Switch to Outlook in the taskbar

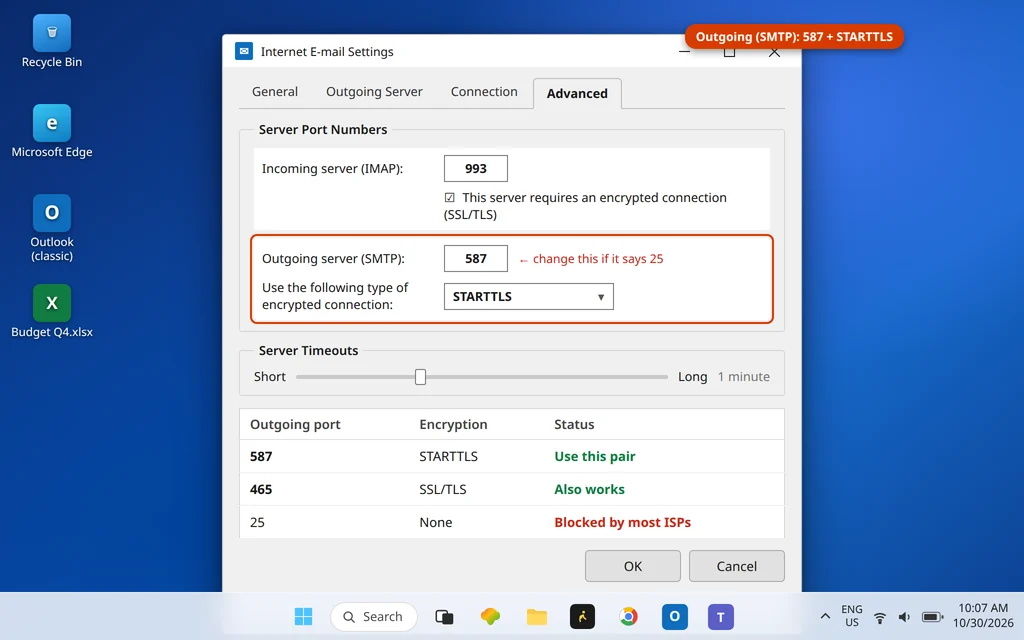[675, 616]
